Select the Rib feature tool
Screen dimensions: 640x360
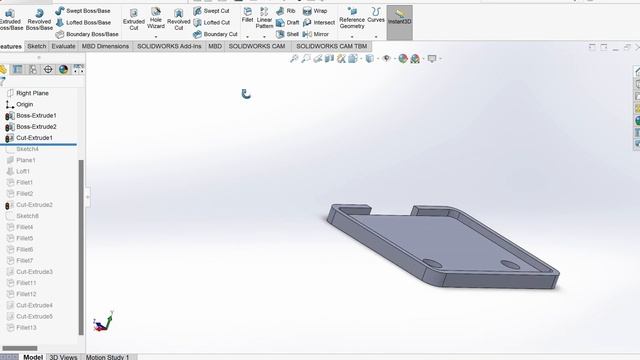pos(286,11)
